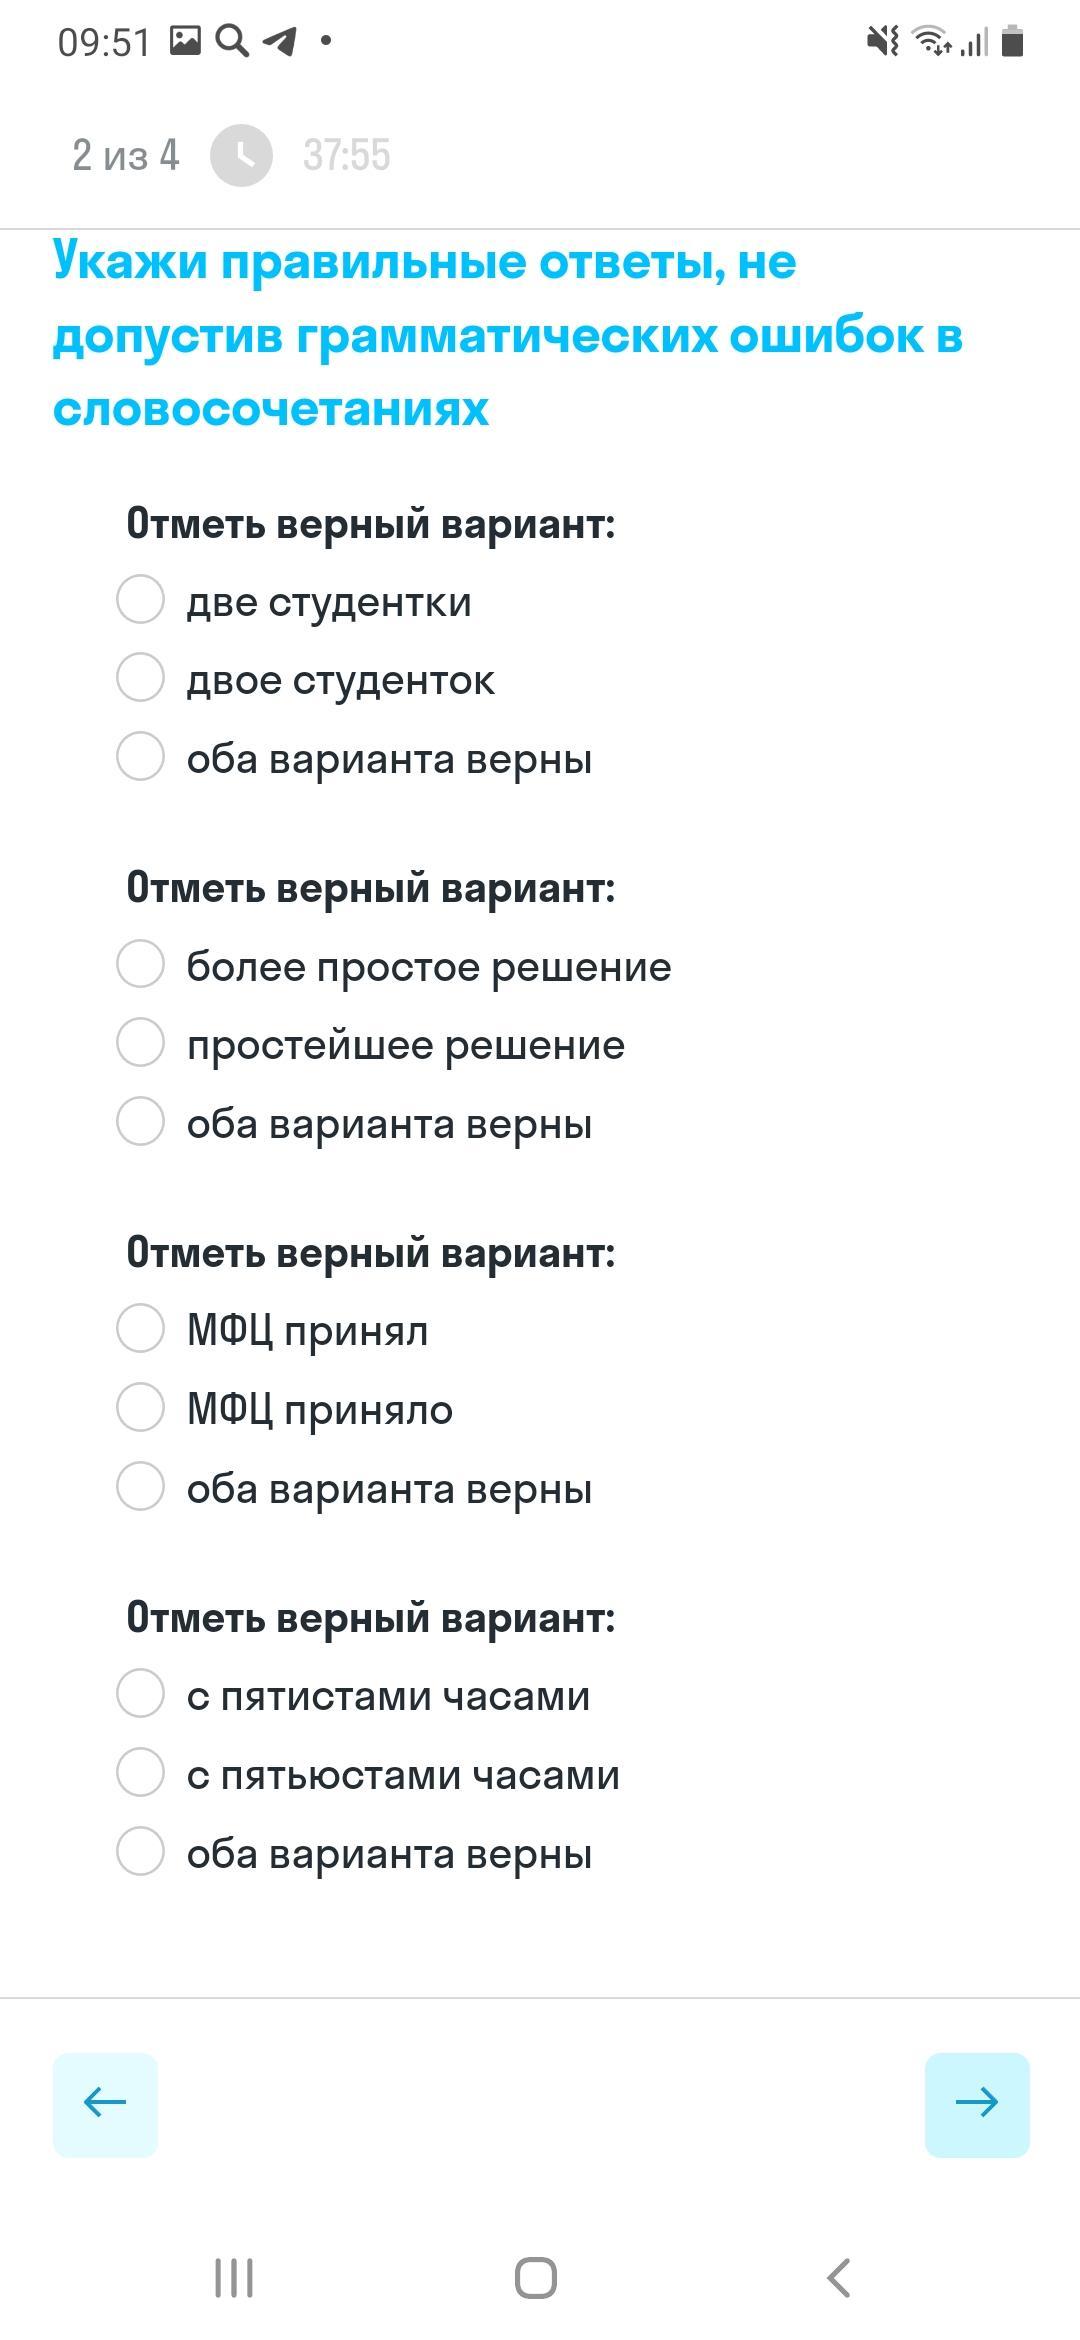Select the "МФЦ приняло" option

coord(141,1408)
